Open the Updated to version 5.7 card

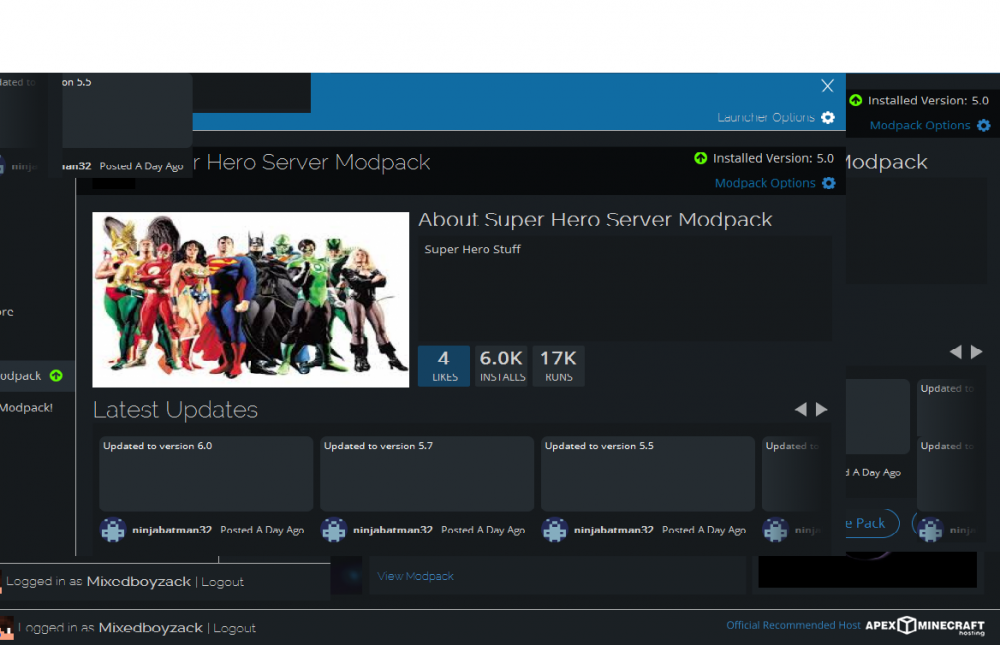(x=427, y=473)
